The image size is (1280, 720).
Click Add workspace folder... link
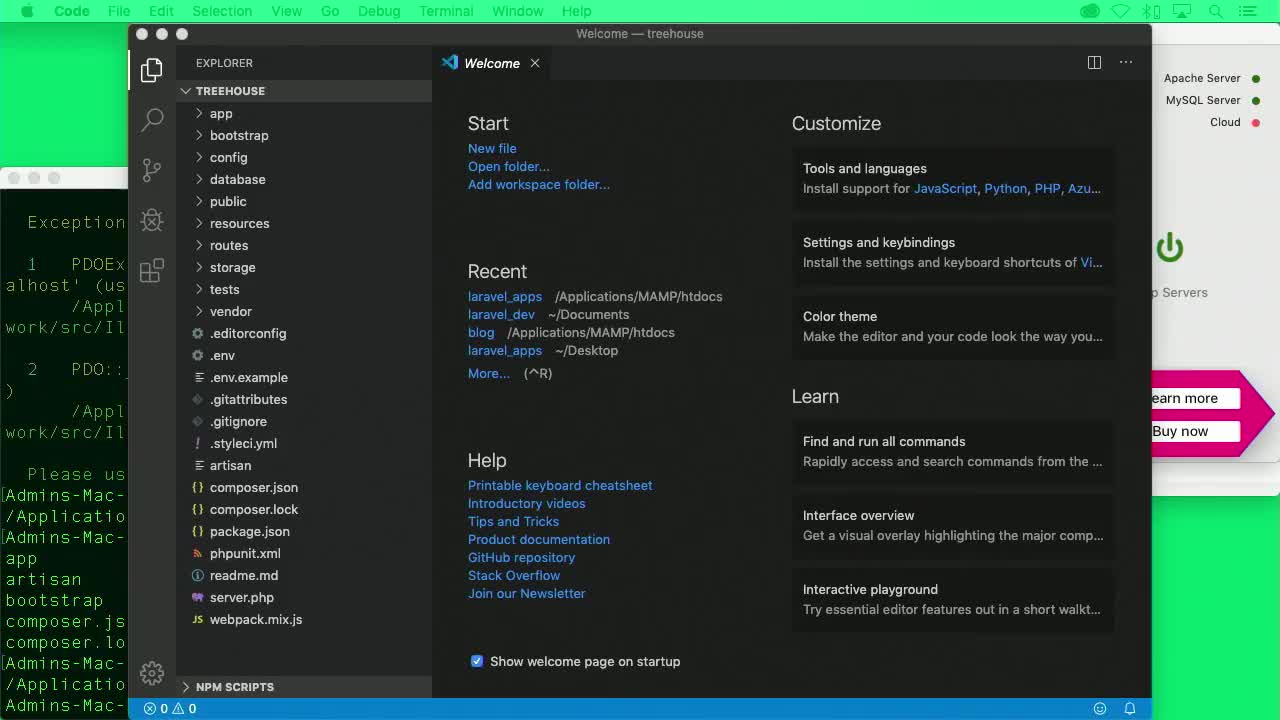[x=539, y=184]
